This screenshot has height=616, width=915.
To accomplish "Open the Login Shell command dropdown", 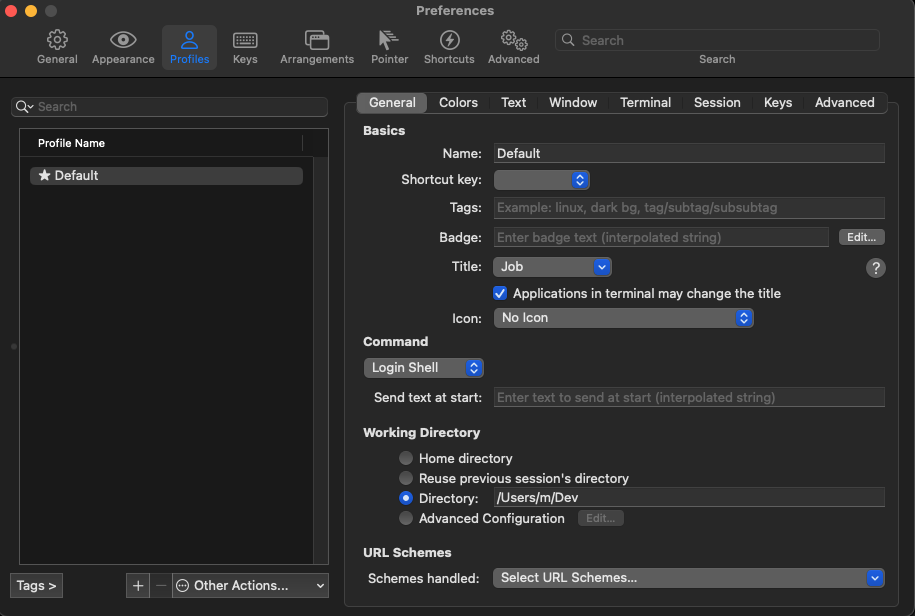I will click(423, 368).
